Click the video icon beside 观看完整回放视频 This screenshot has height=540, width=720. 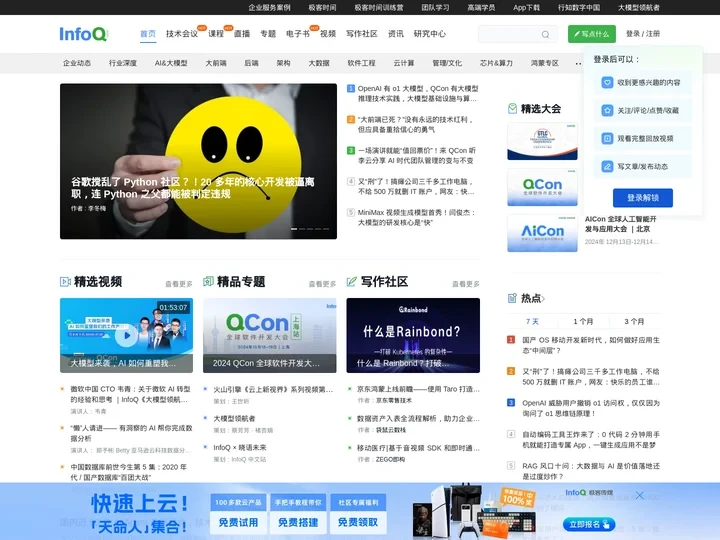[x=607, y=139]
